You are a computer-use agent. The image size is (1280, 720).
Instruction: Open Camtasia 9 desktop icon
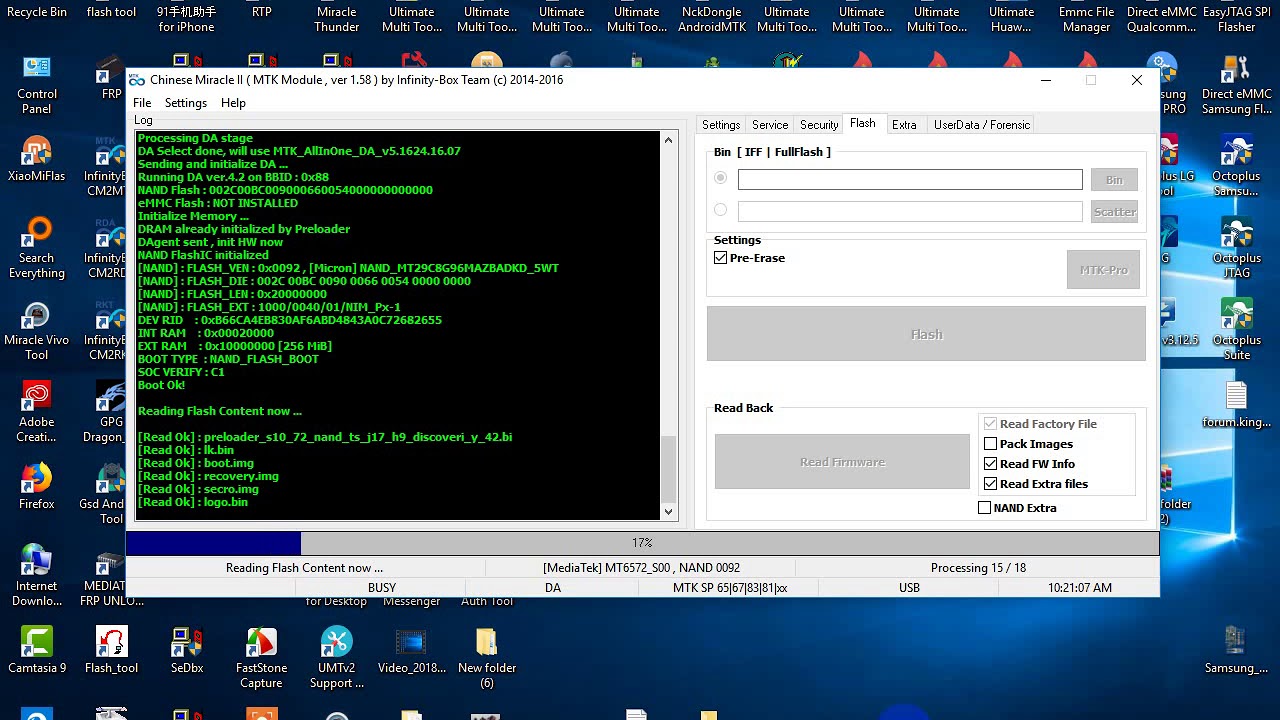37,650
